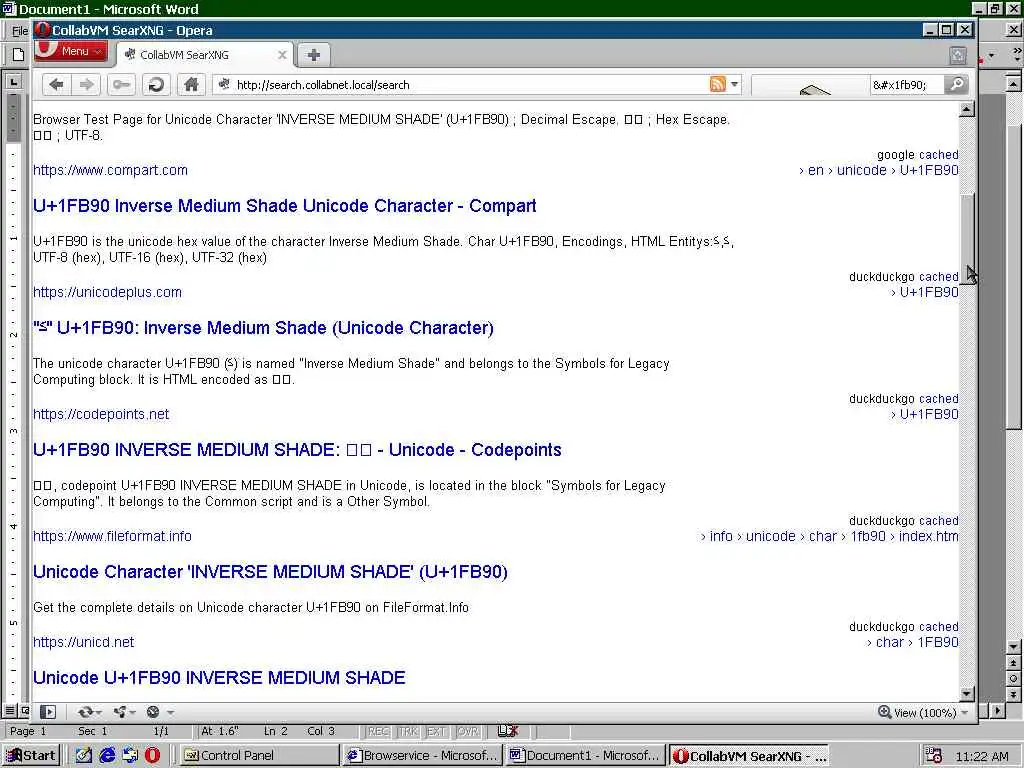Open the Windows Start menu

pyautogui.click(x=31, y=755)
